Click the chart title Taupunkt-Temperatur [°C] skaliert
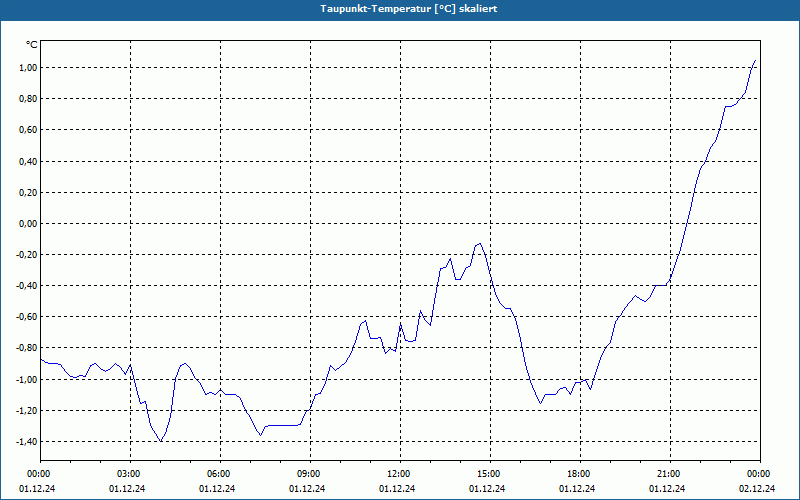The width and height of the screenshot is (800, 500). pyautogui.click(x=408, y=9)
